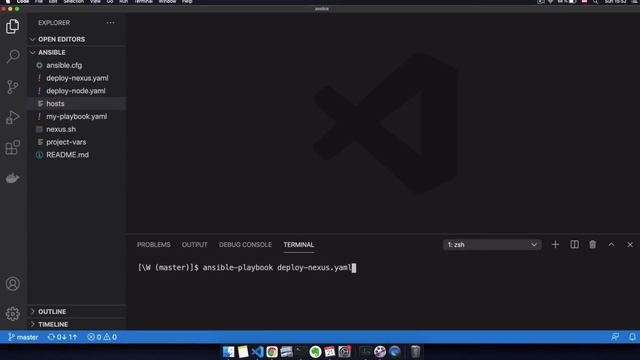The height and width of the screenshot is (360, 640).
Task: Open the notifications bell in the status bar
Action: point(632,337)
